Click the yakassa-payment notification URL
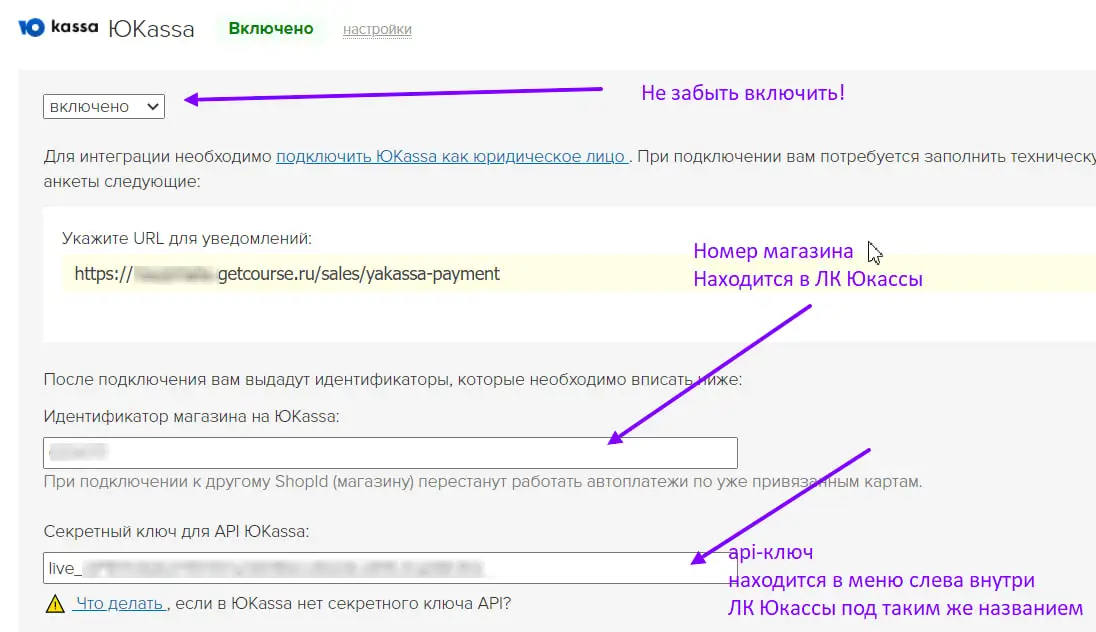This screenshot has height=632, width=1096. (284, 273)
